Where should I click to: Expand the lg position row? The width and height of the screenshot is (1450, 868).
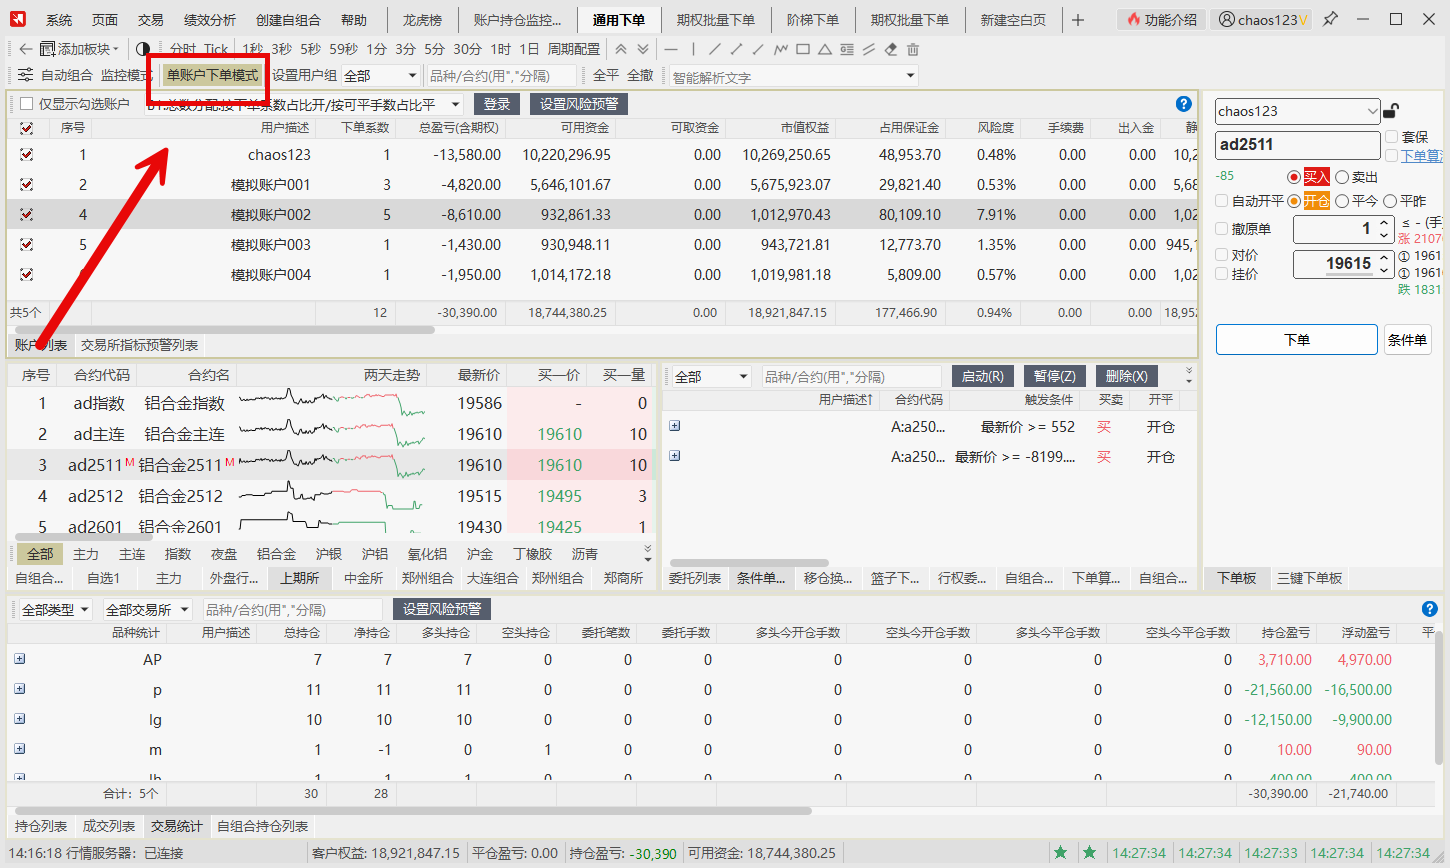click(x=19, y=719)
